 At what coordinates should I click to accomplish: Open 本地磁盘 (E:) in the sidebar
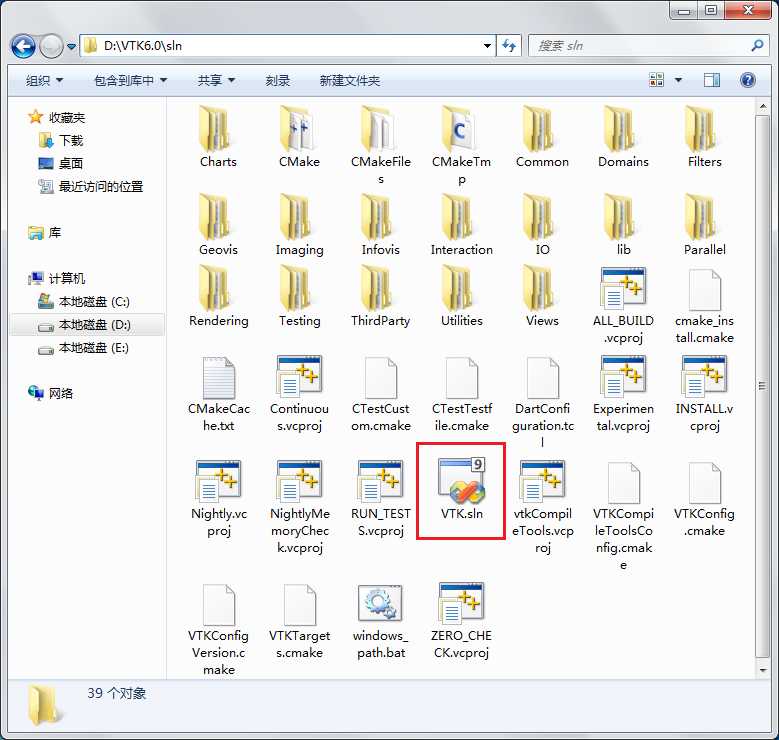click(84, 348)
